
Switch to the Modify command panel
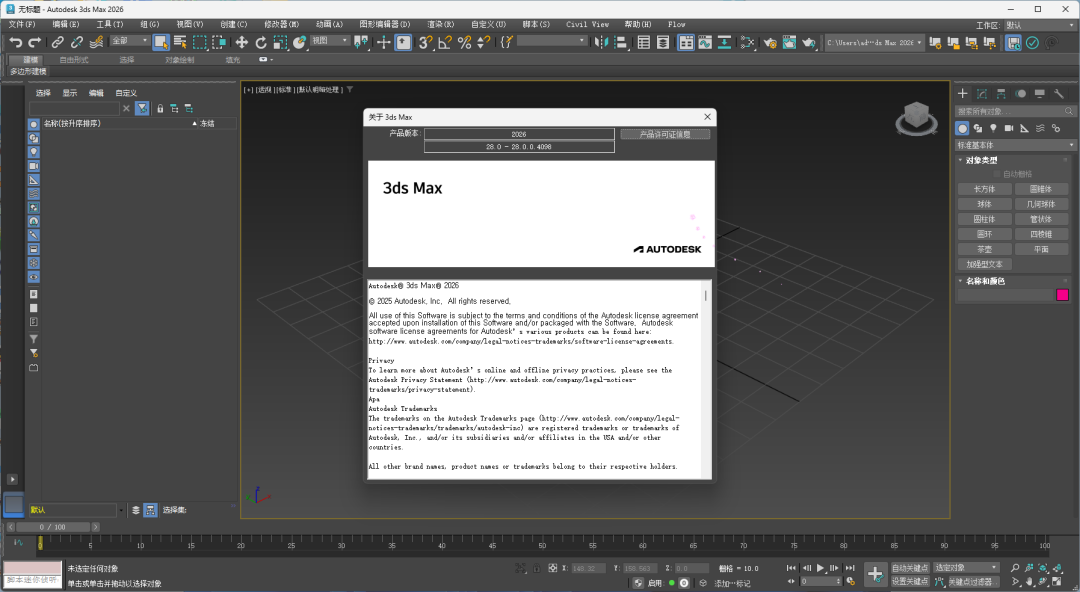click(983, 93)
